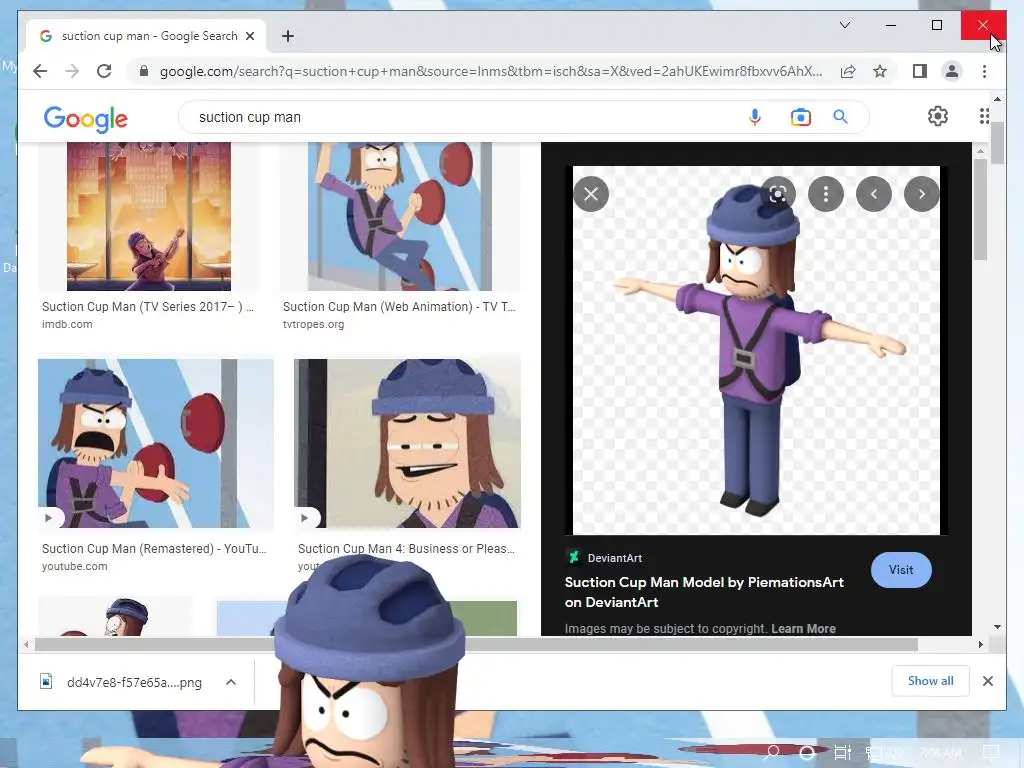
Task: View site information via the lock icon
Action: pyautogui.click(x=144, y=71)
